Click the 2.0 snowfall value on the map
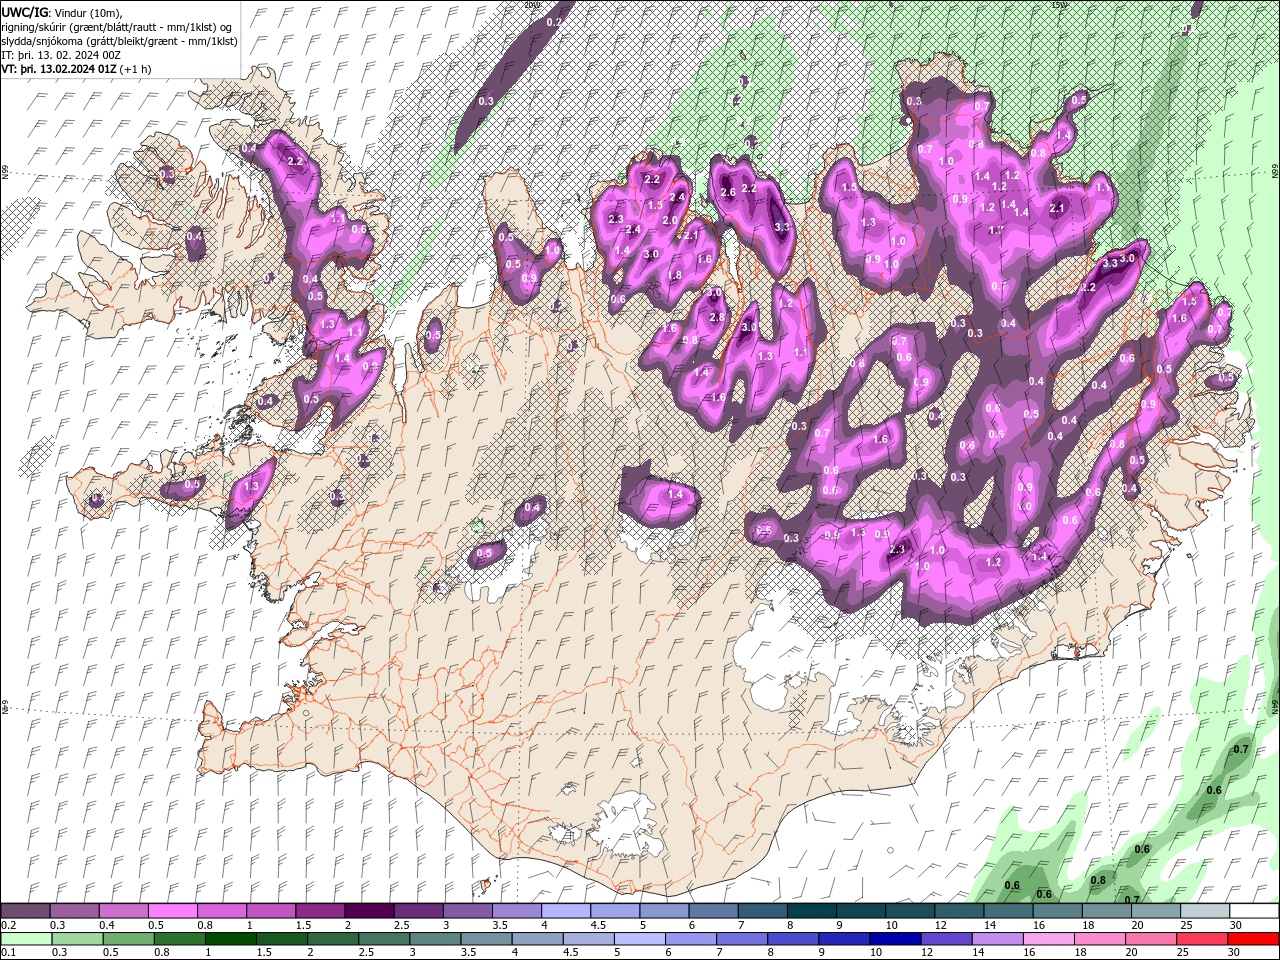 (x=671, y=220)
